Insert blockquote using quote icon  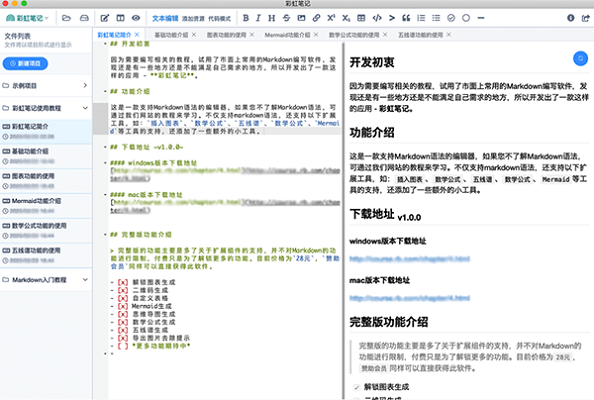(406, 18)
